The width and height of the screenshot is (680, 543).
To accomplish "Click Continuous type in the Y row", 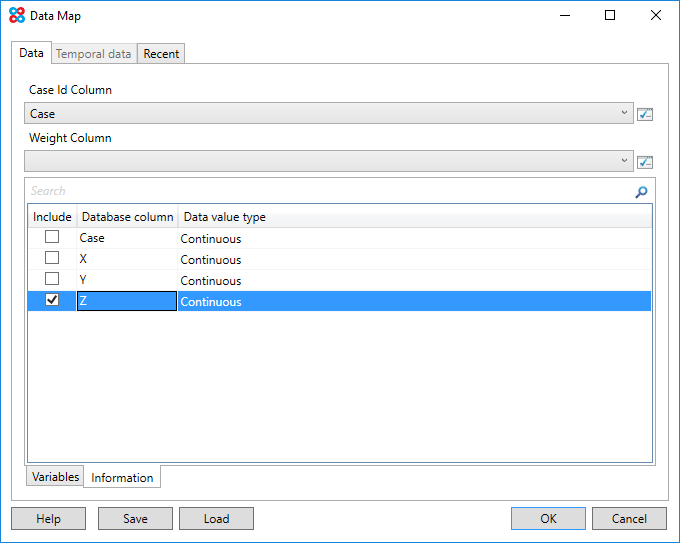I will (211, 281).
